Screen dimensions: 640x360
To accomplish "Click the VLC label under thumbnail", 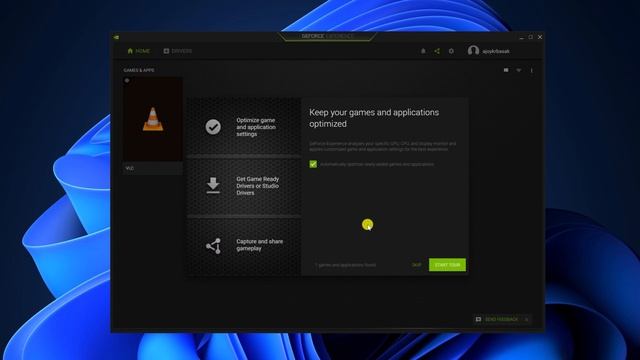I will tap(130, 168).
